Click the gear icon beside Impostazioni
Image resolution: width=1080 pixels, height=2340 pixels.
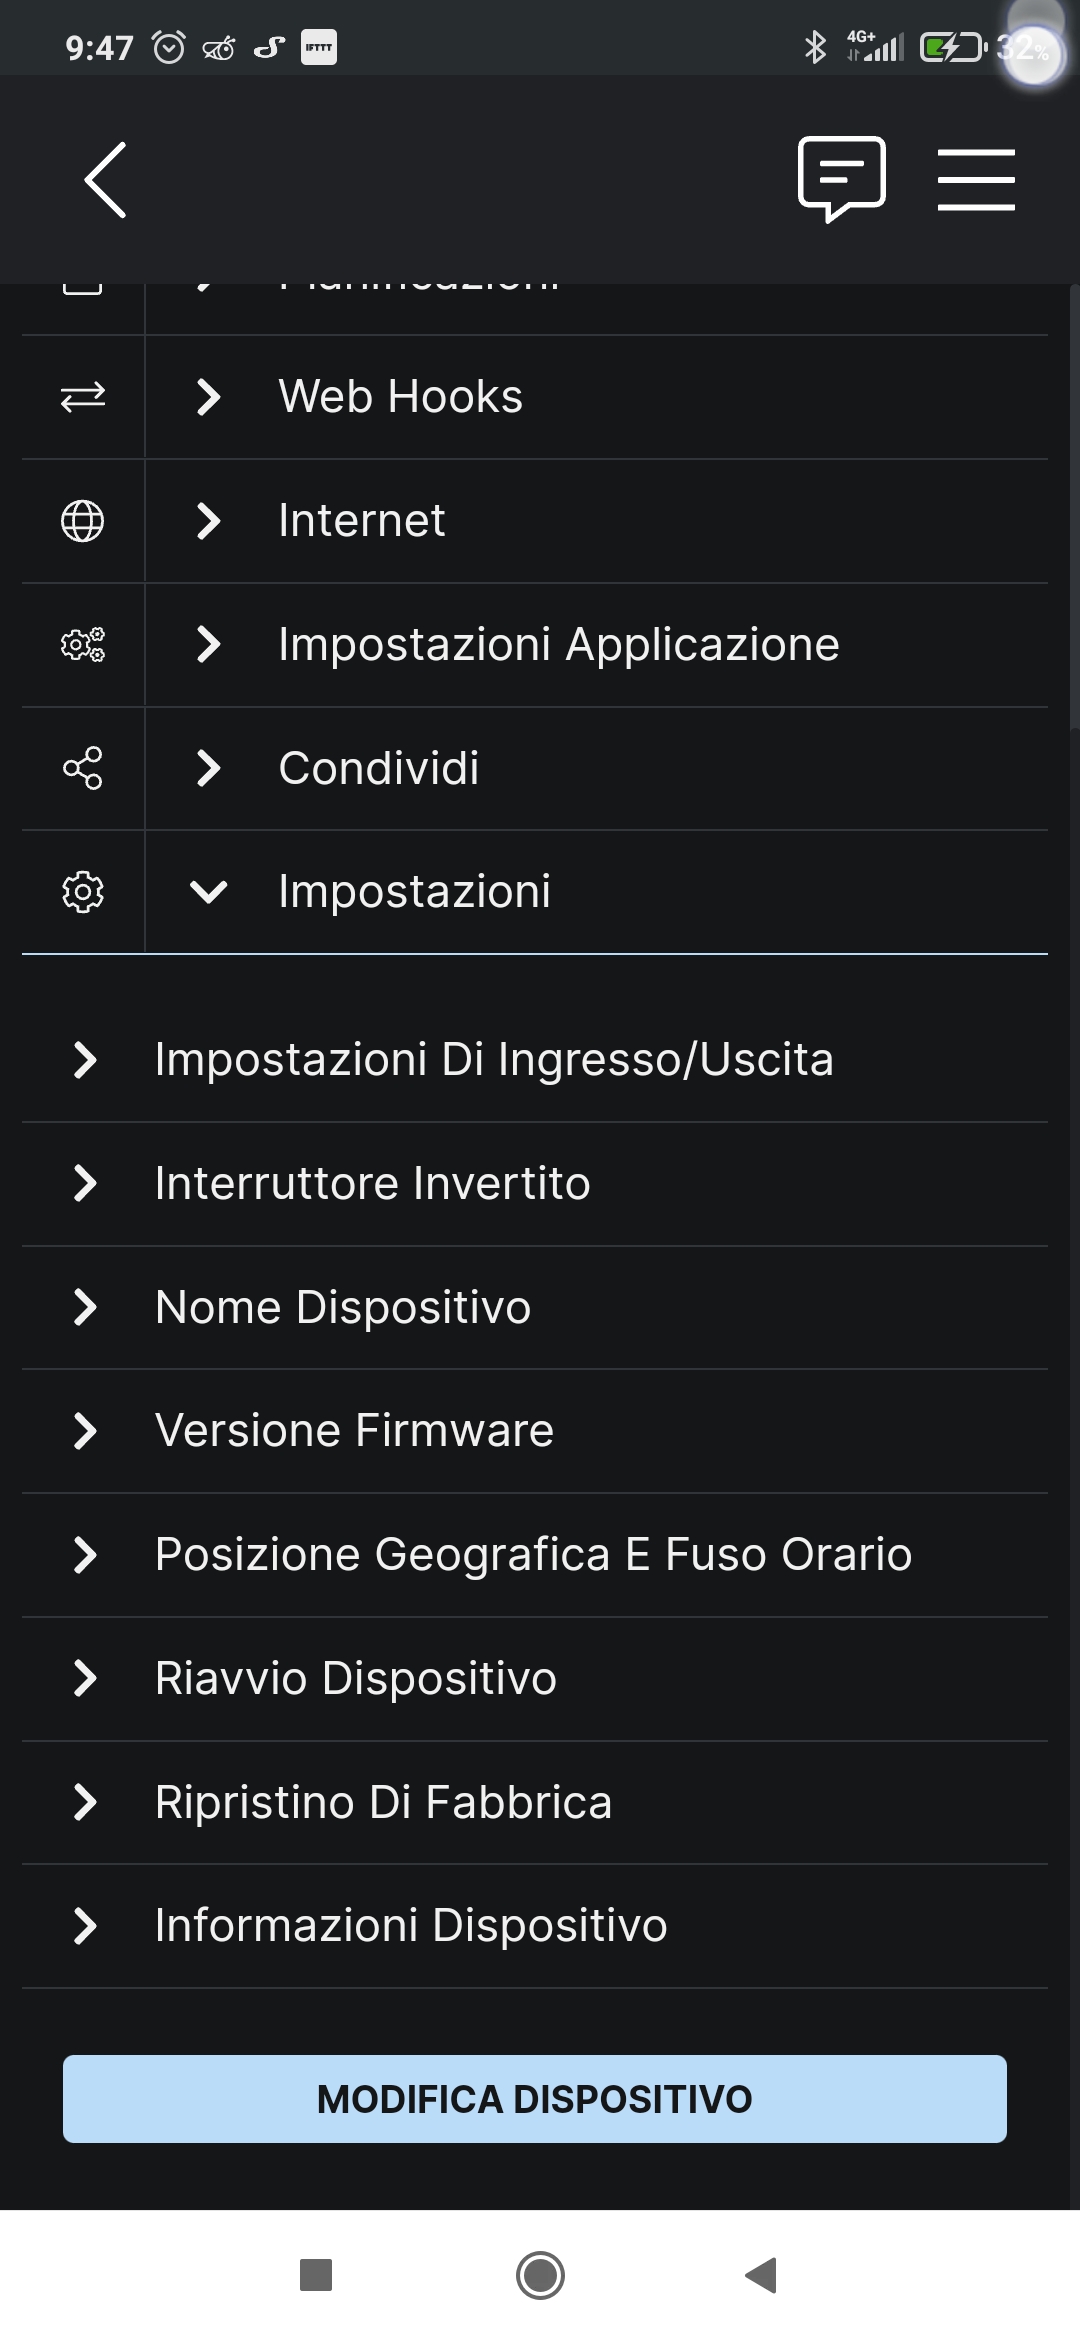(84, 893)
